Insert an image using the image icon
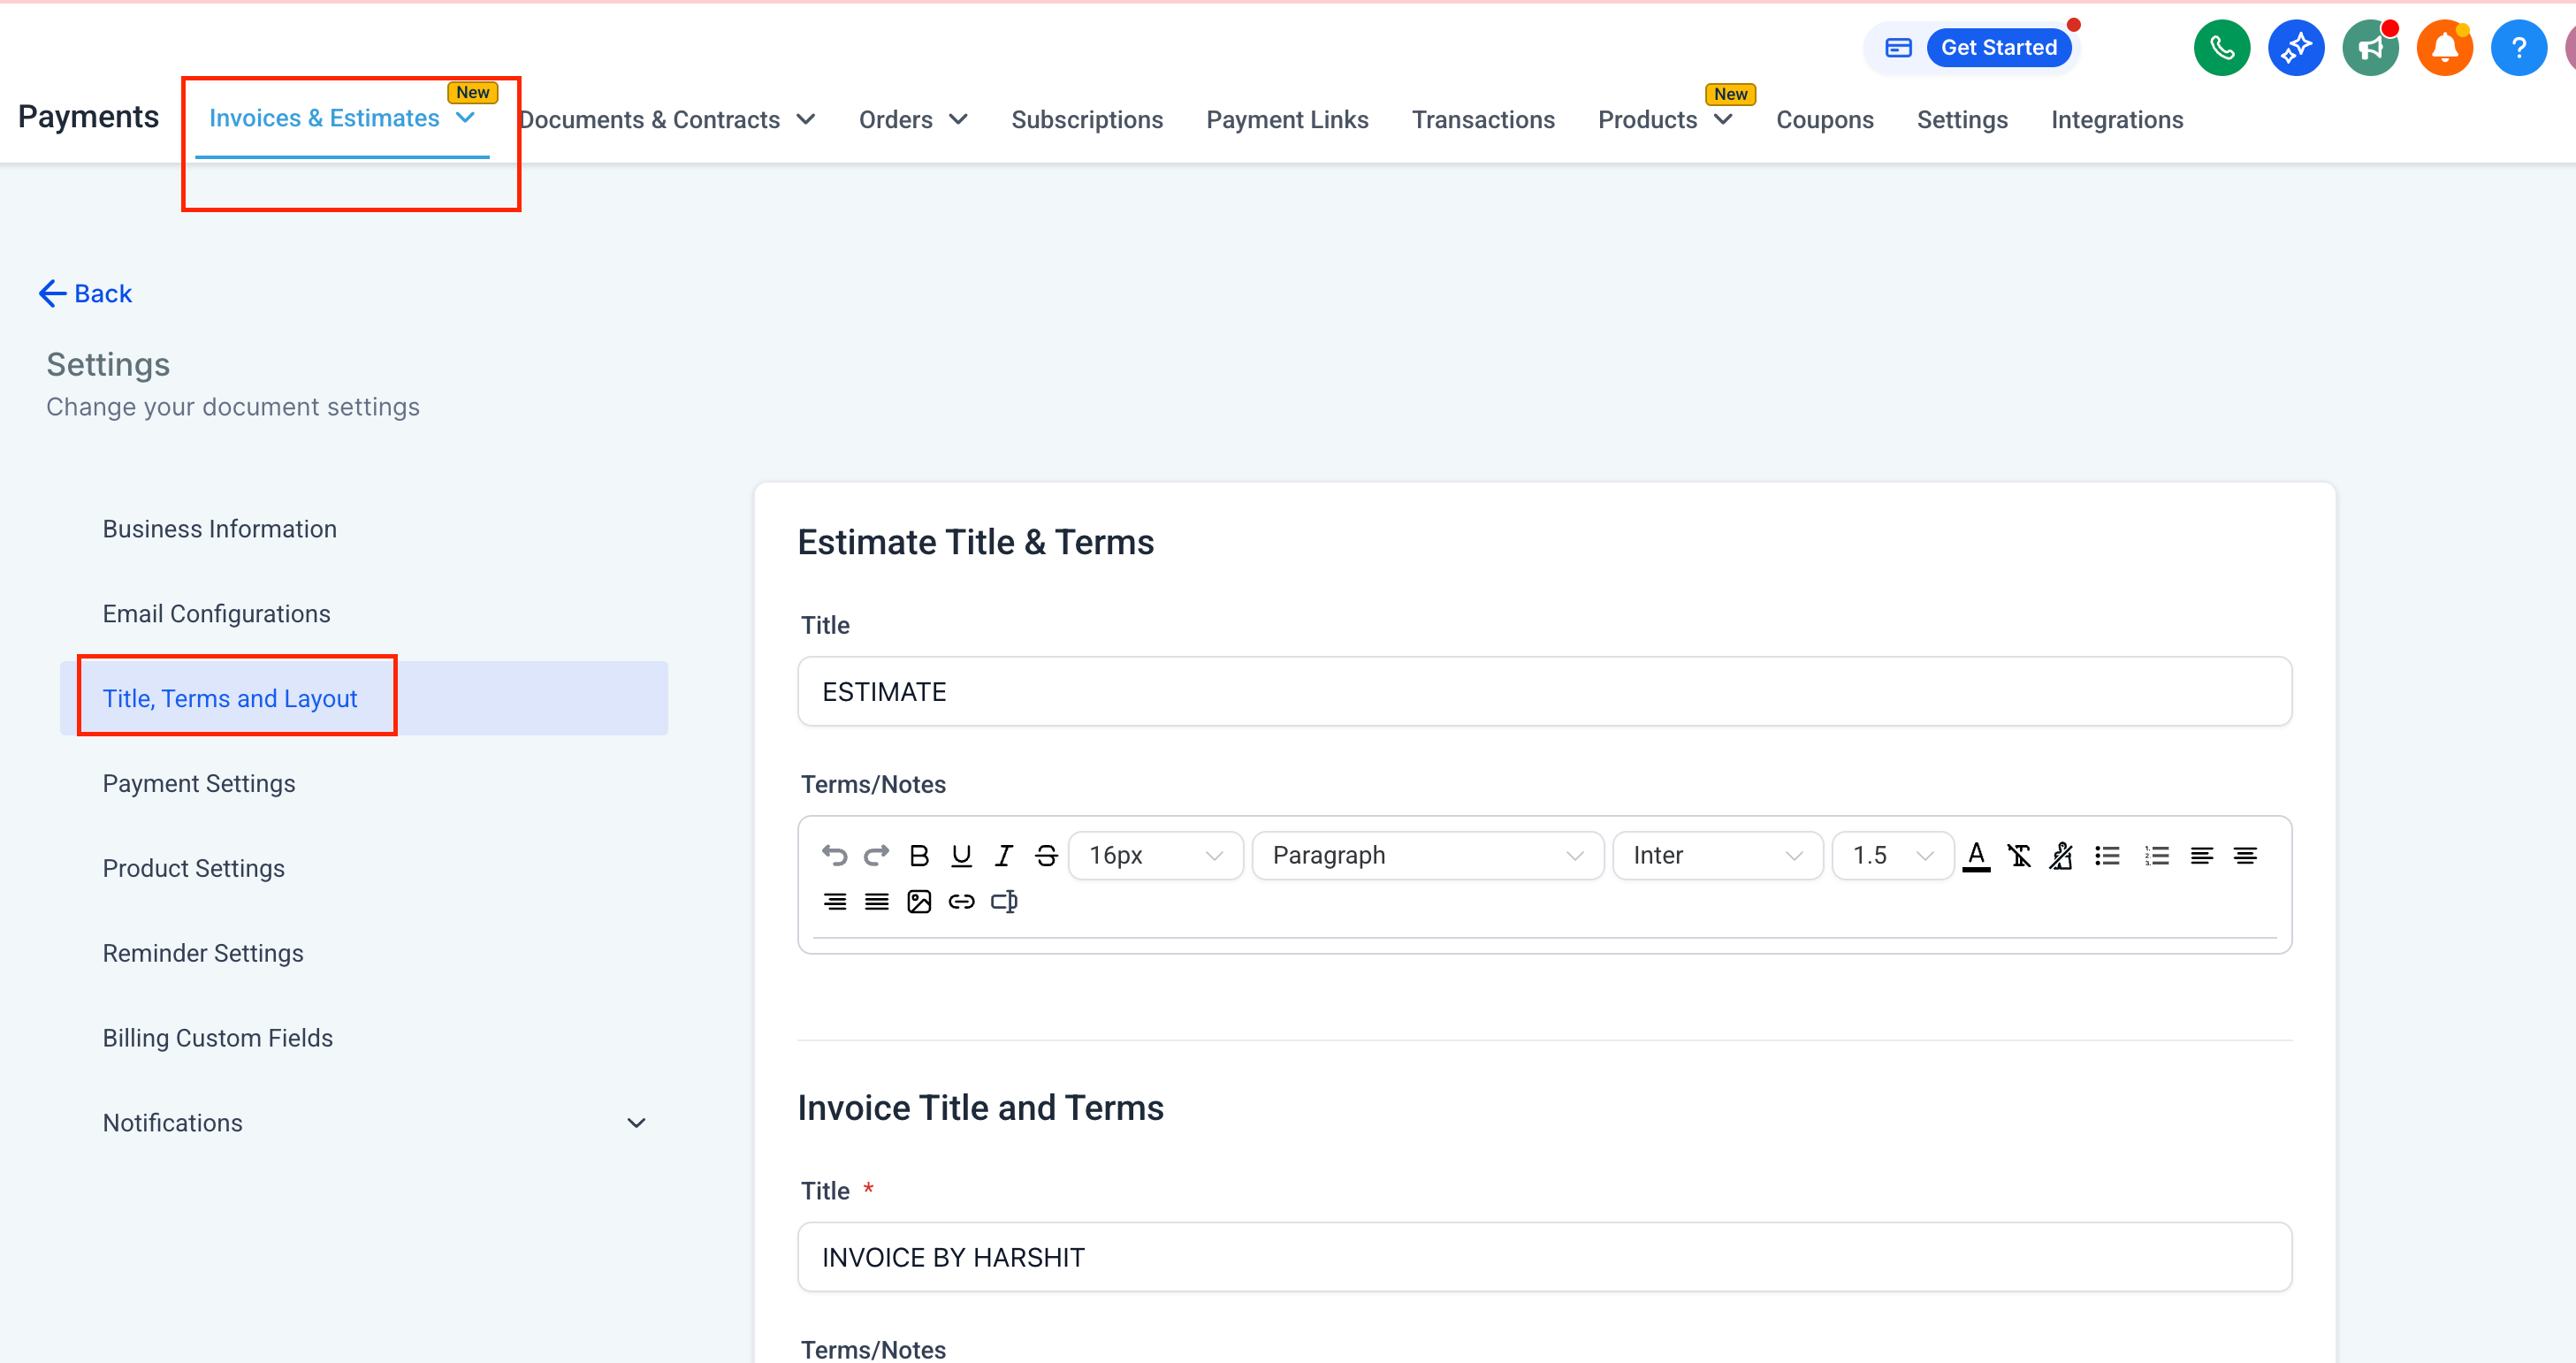Image resolution: width=2576 pixels, height=1363 pixels. [919, 901]
